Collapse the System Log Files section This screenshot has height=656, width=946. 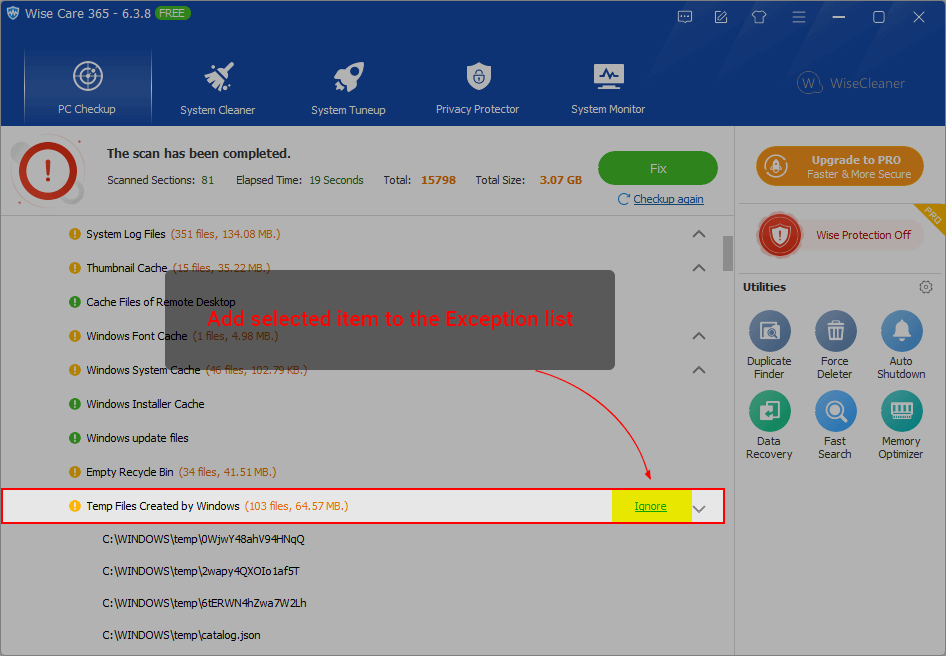[699, 234]
